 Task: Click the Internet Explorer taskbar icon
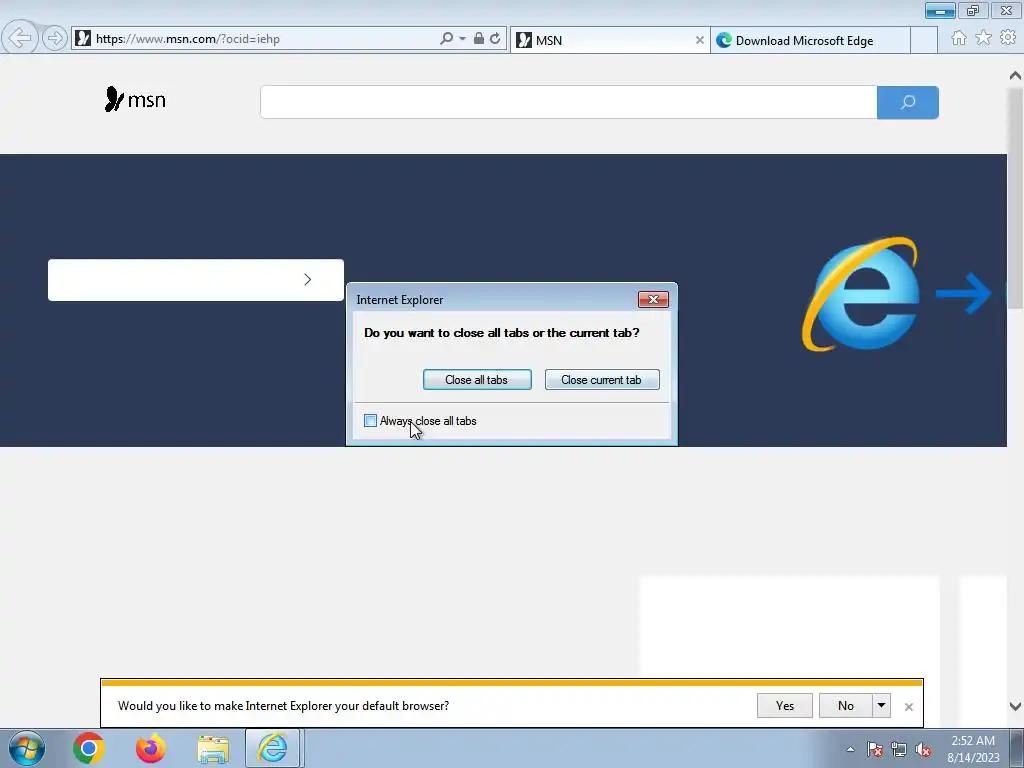point(272,748)
